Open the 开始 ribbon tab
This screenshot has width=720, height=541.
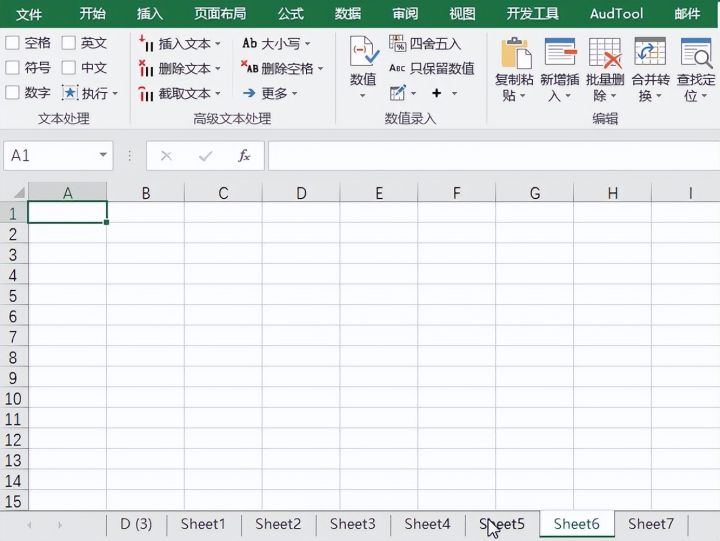(92, 14)
